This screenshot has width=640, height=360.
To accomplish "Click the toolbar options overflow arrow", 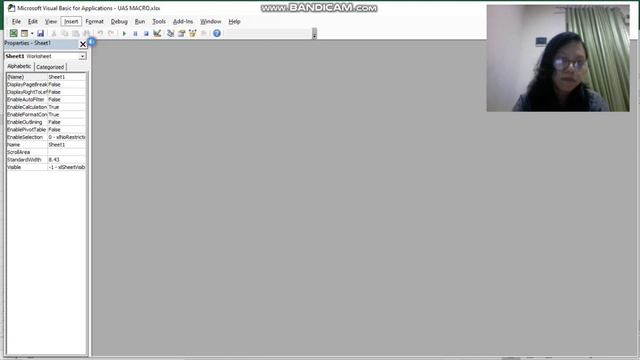I will click(x=314, y=34).
